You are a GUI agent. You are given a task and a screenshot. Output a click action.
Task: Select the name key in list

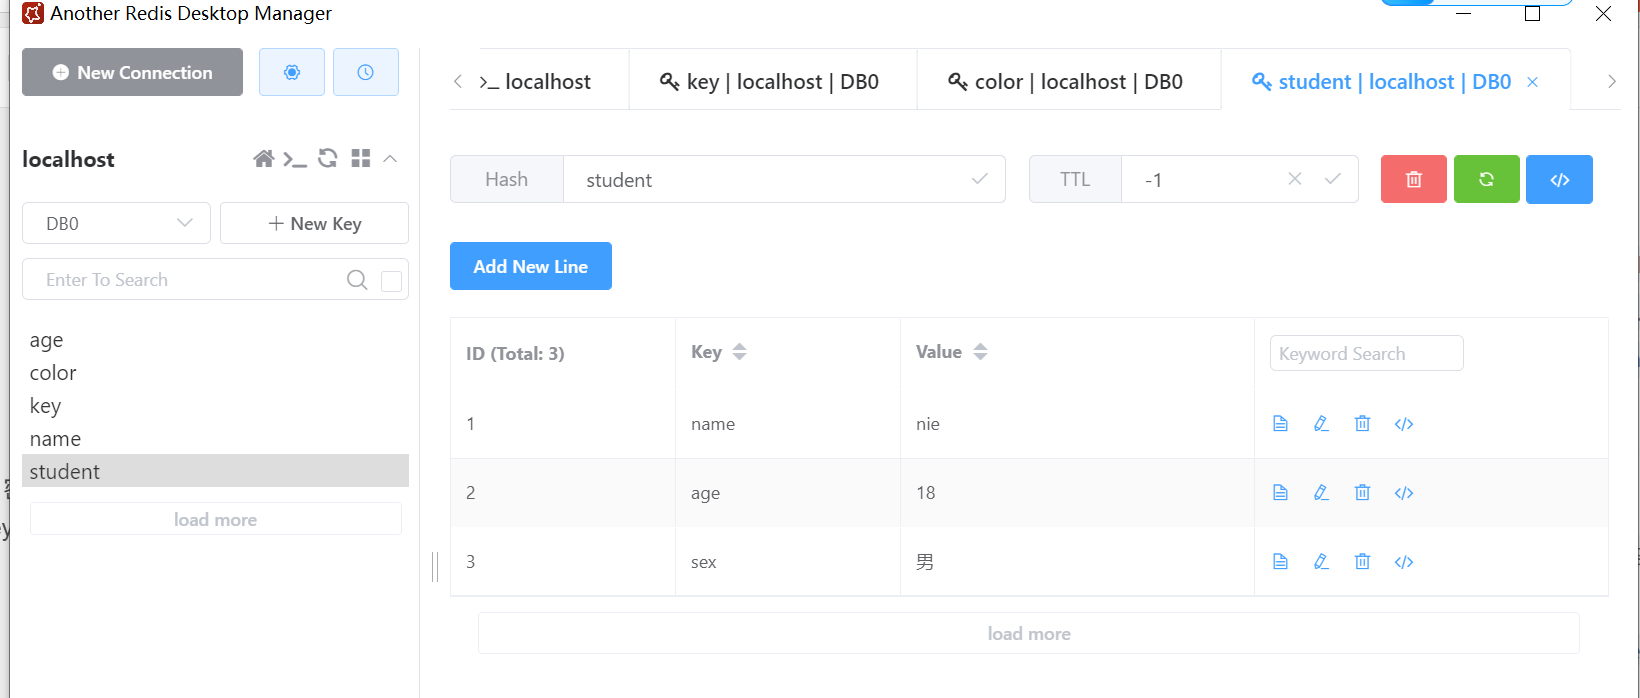pyautogui.click(x=215, y=439)
